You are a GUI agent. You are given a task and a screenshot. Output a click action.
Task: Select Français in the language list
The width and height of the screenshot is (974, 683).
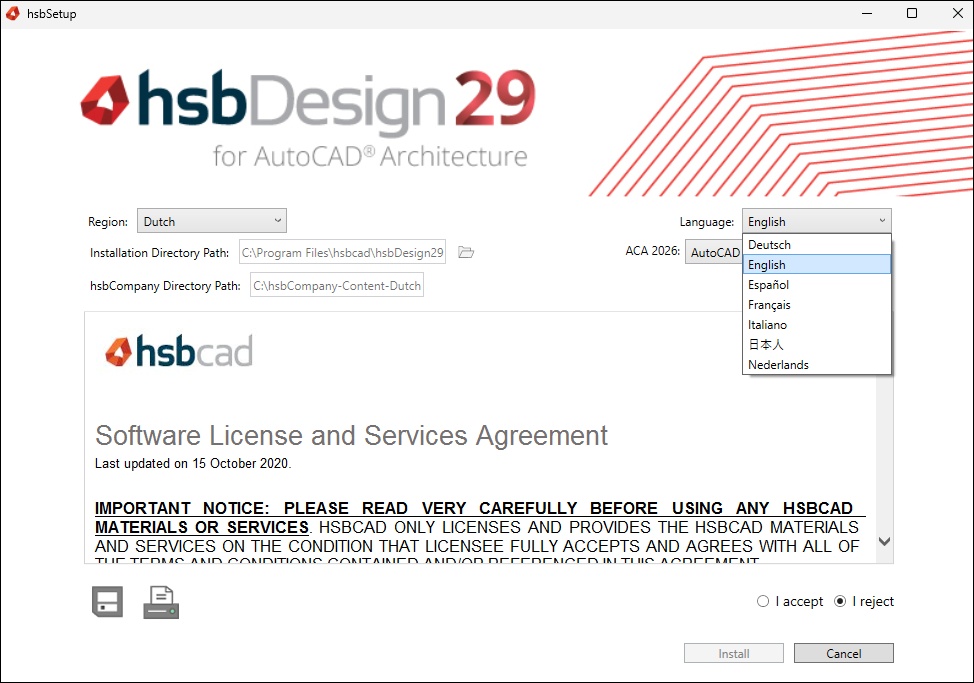(x=817, y=304)
